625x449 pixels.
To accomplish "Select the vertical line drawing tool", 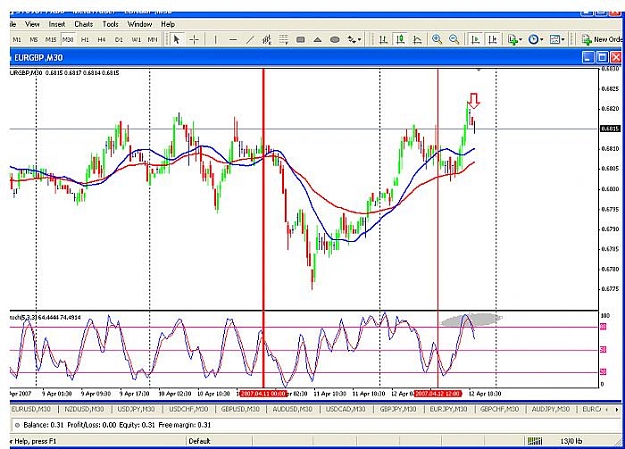I will click(x=215, y=39).
